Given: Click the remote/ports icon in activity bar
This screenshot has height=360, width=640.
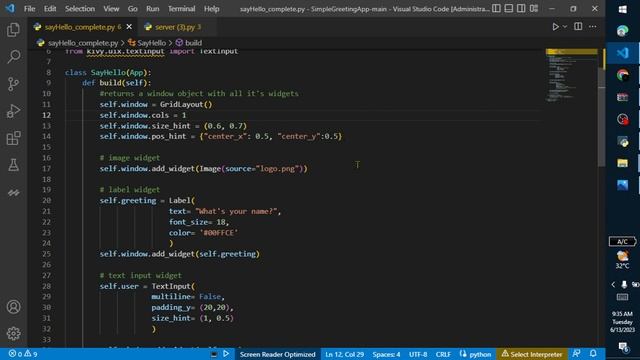Looking at the screenshot, I should (x=13, y=192).
